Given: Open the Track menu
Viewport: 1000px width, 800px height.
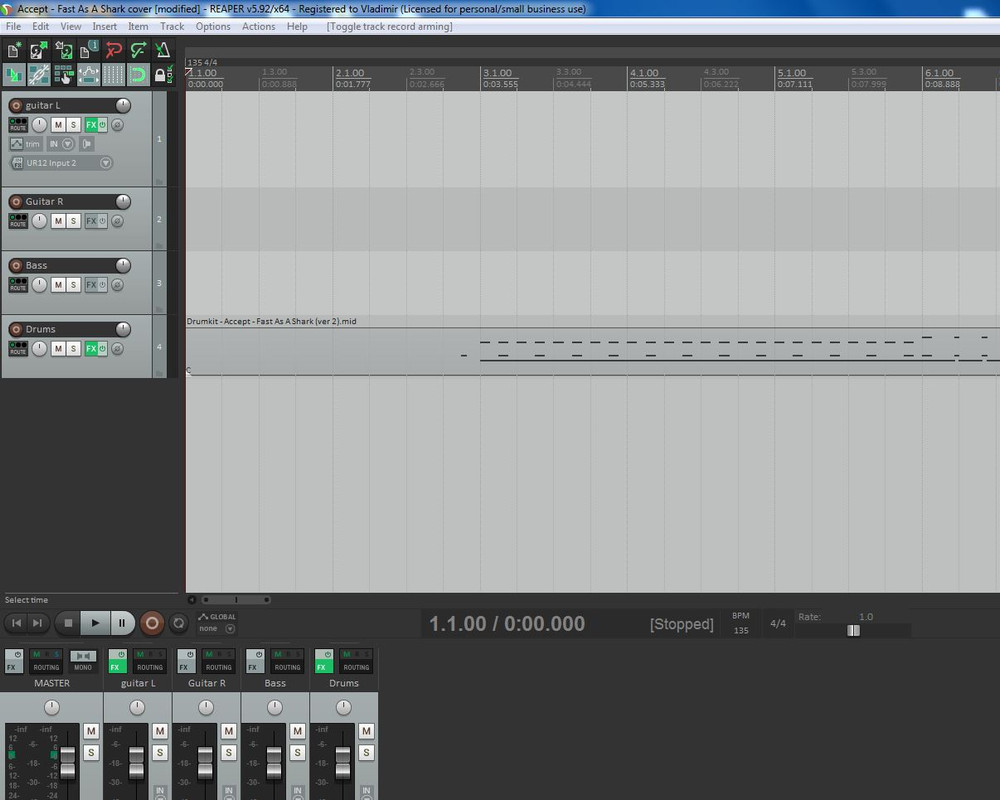Looking at the screenshot, I should (x=172, y=26).
